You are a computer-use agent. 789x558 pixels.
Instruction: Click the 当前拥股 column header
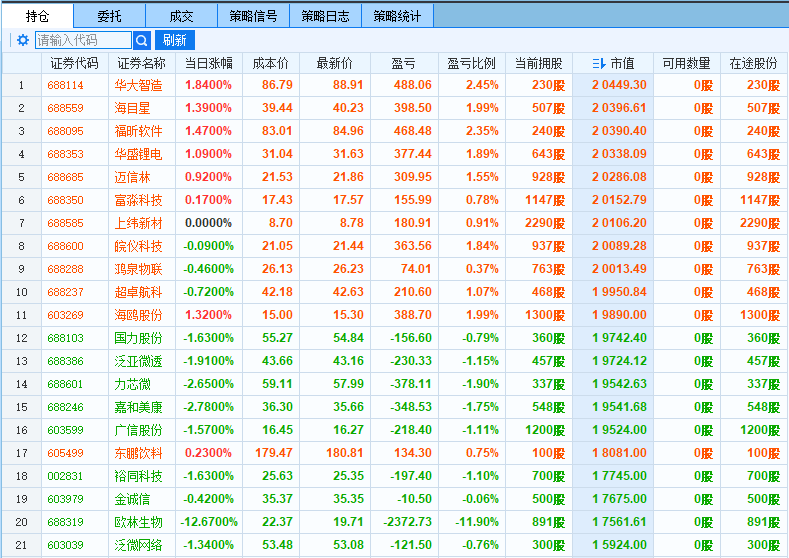point(538,63)
